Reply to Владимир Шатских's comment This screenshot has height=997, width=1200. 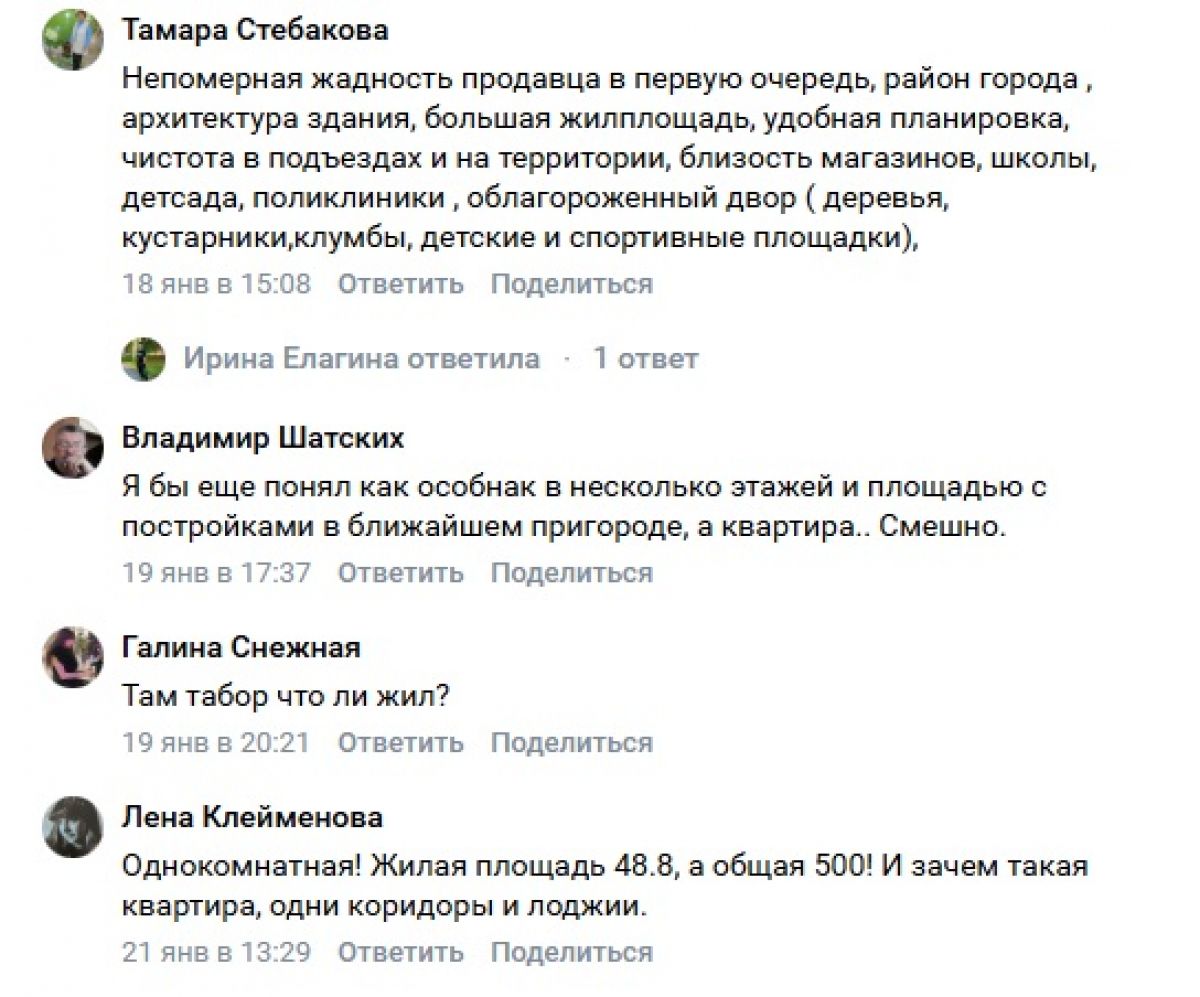pos(400,573)
